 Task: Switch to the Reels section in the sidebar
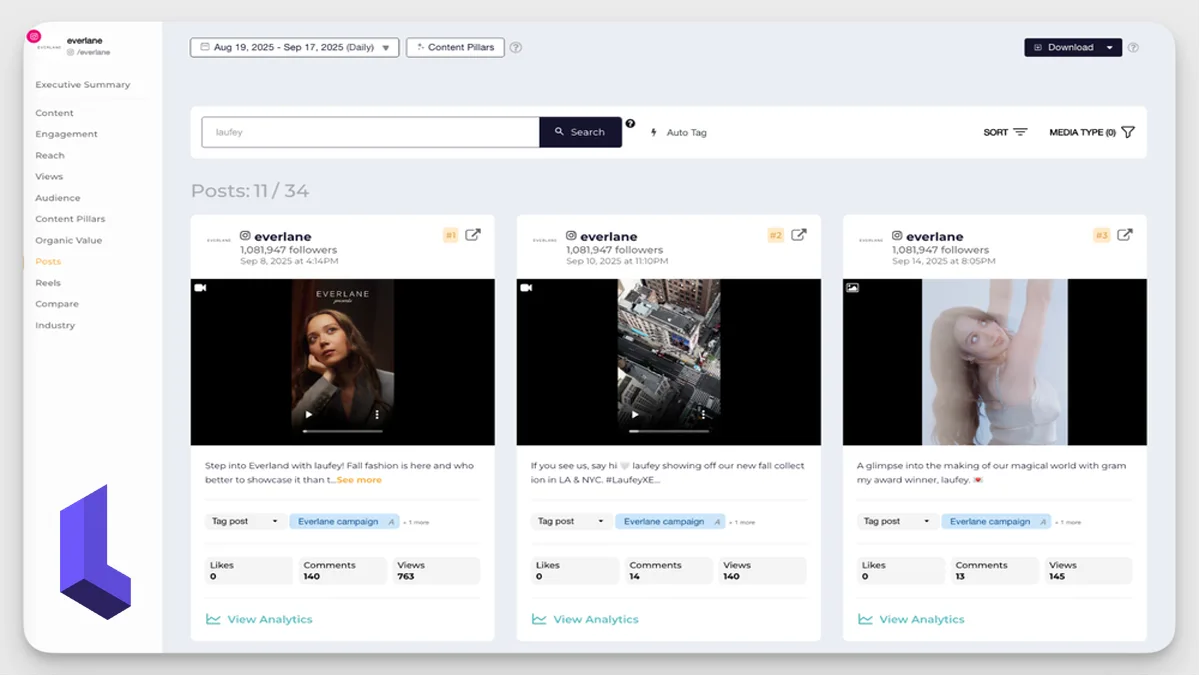click(x=48, y=283)
